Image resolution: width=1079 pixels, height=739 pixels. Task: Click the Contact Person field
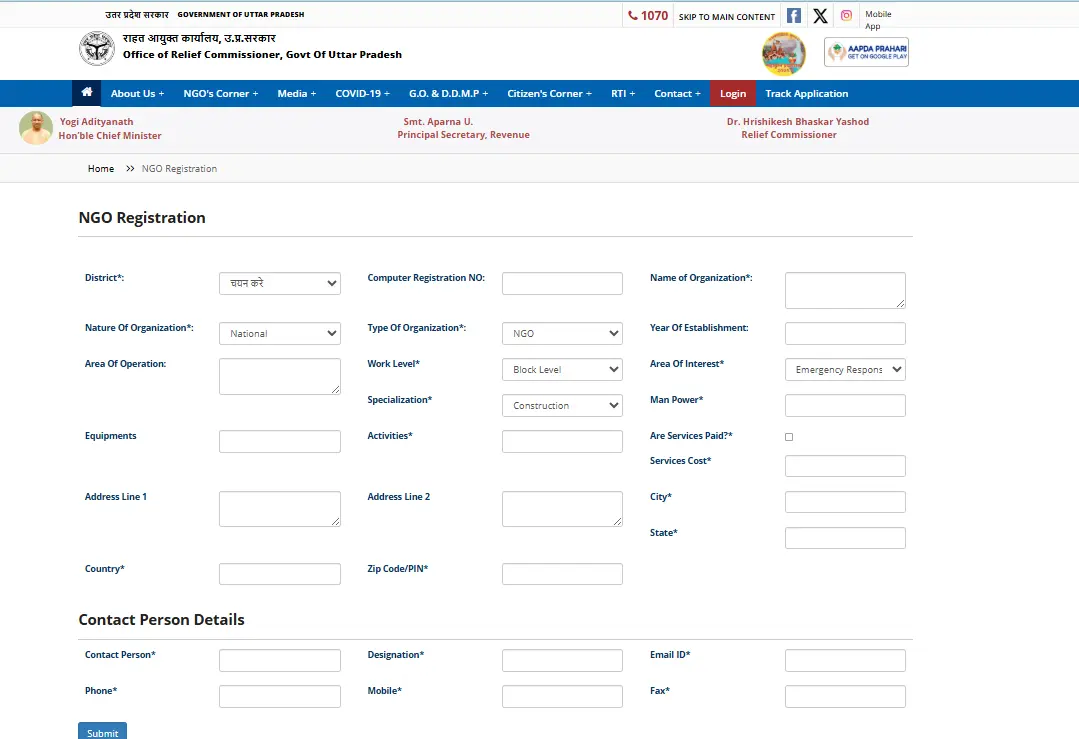tap(280, 661)
